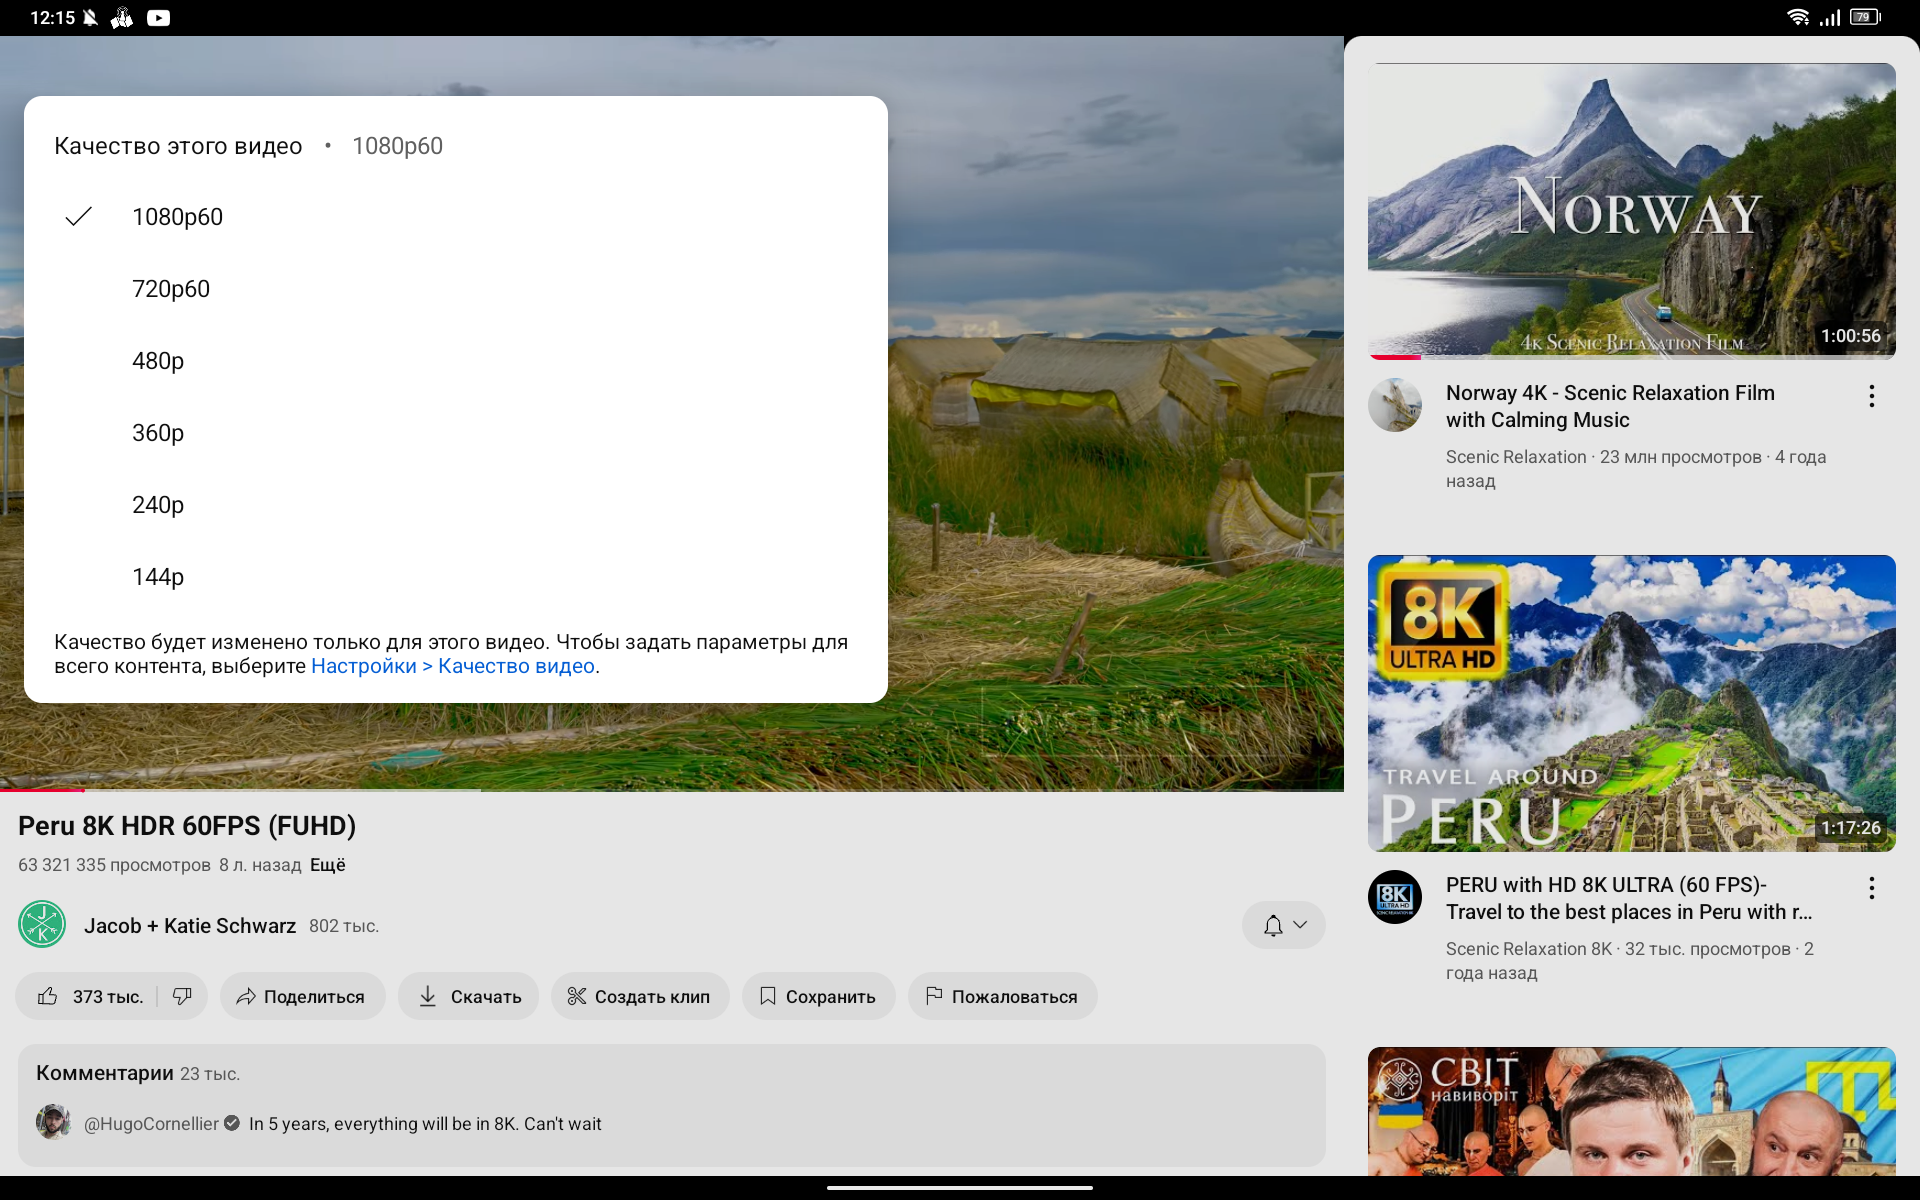Pick the 144p quality entry
1920x1200 pixels.
158,577
